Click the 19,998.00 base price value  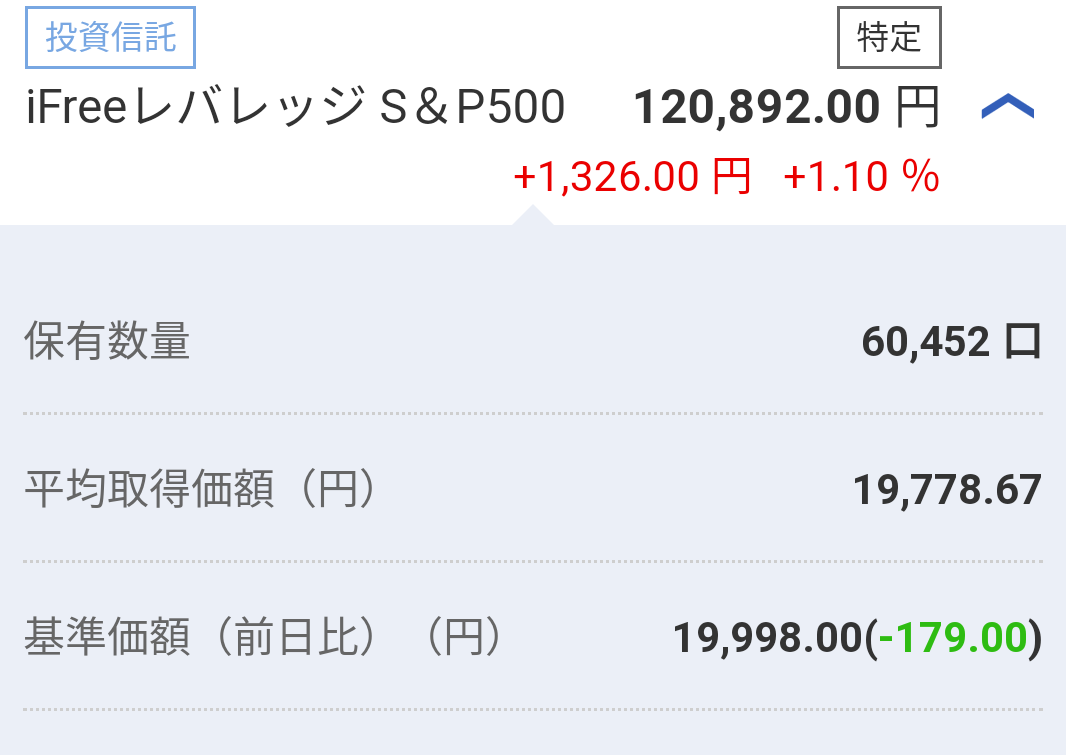pos(768,638)
